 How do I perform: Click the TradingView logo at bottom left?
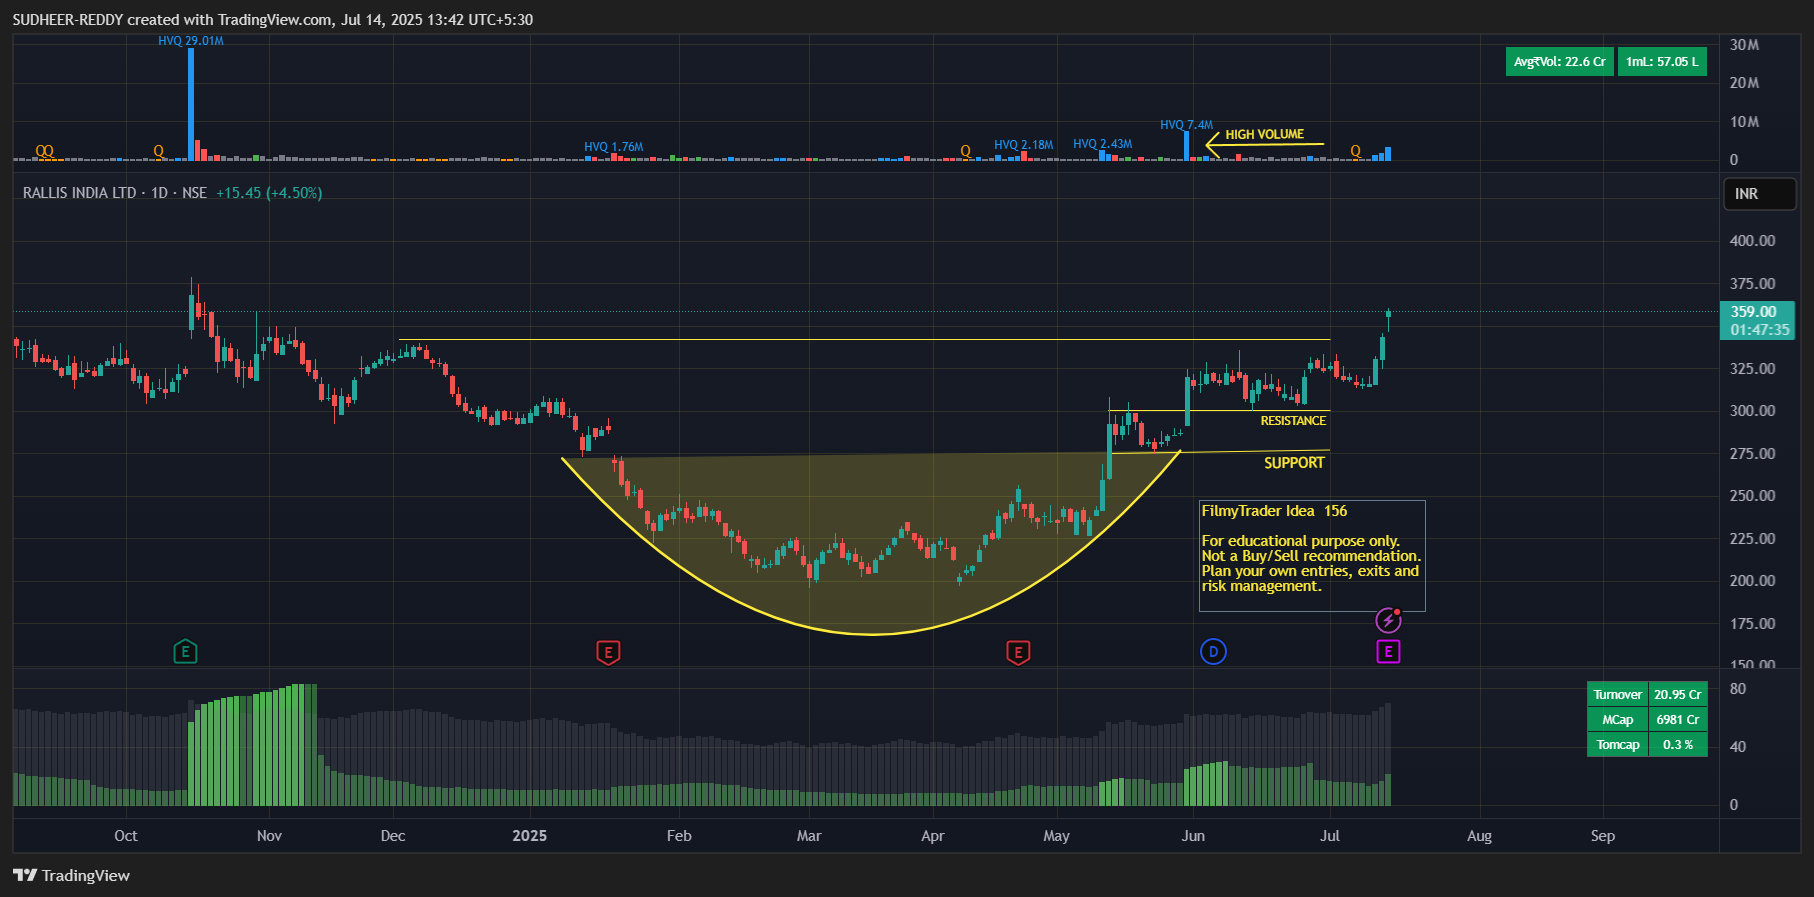[x=72, y=875]
